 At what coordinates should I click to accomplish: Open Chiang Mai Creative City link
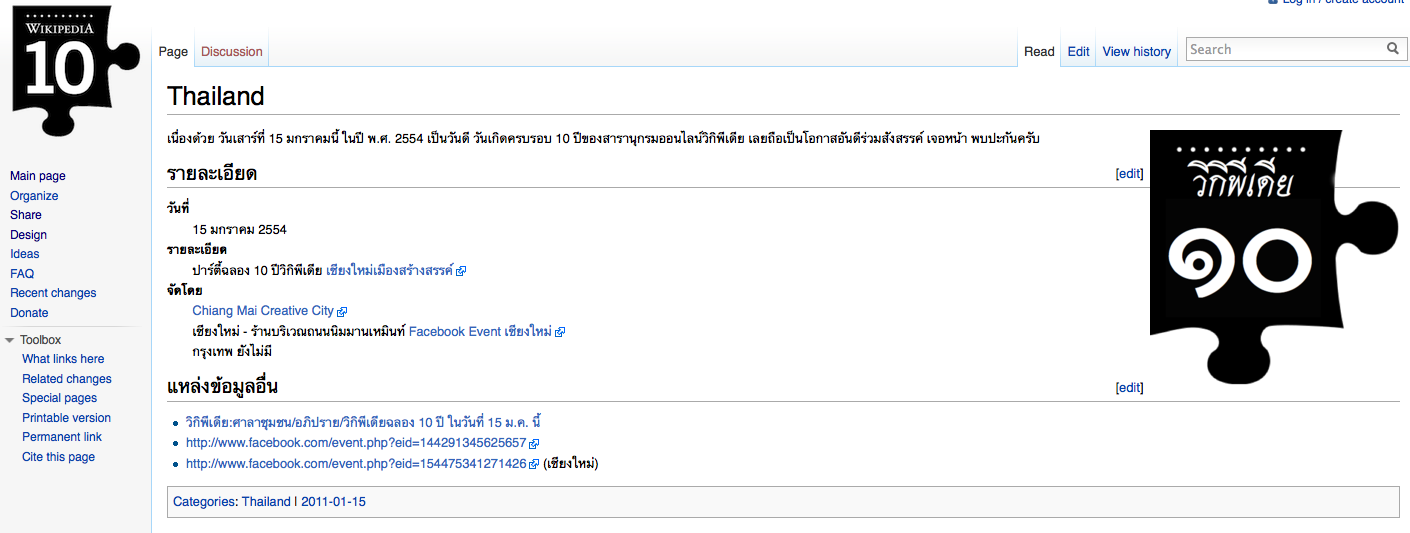[263, 311]
